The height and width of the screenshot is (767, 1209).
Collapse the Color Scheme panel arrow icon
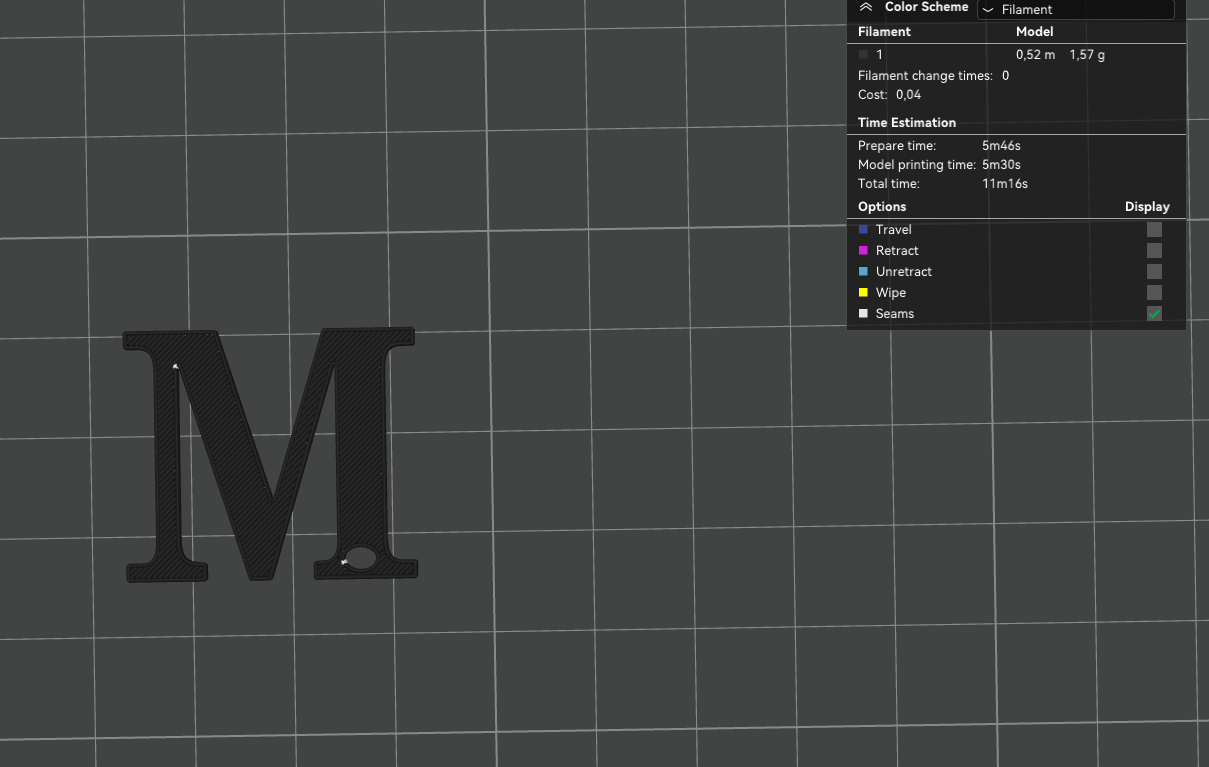click(866, 7)
